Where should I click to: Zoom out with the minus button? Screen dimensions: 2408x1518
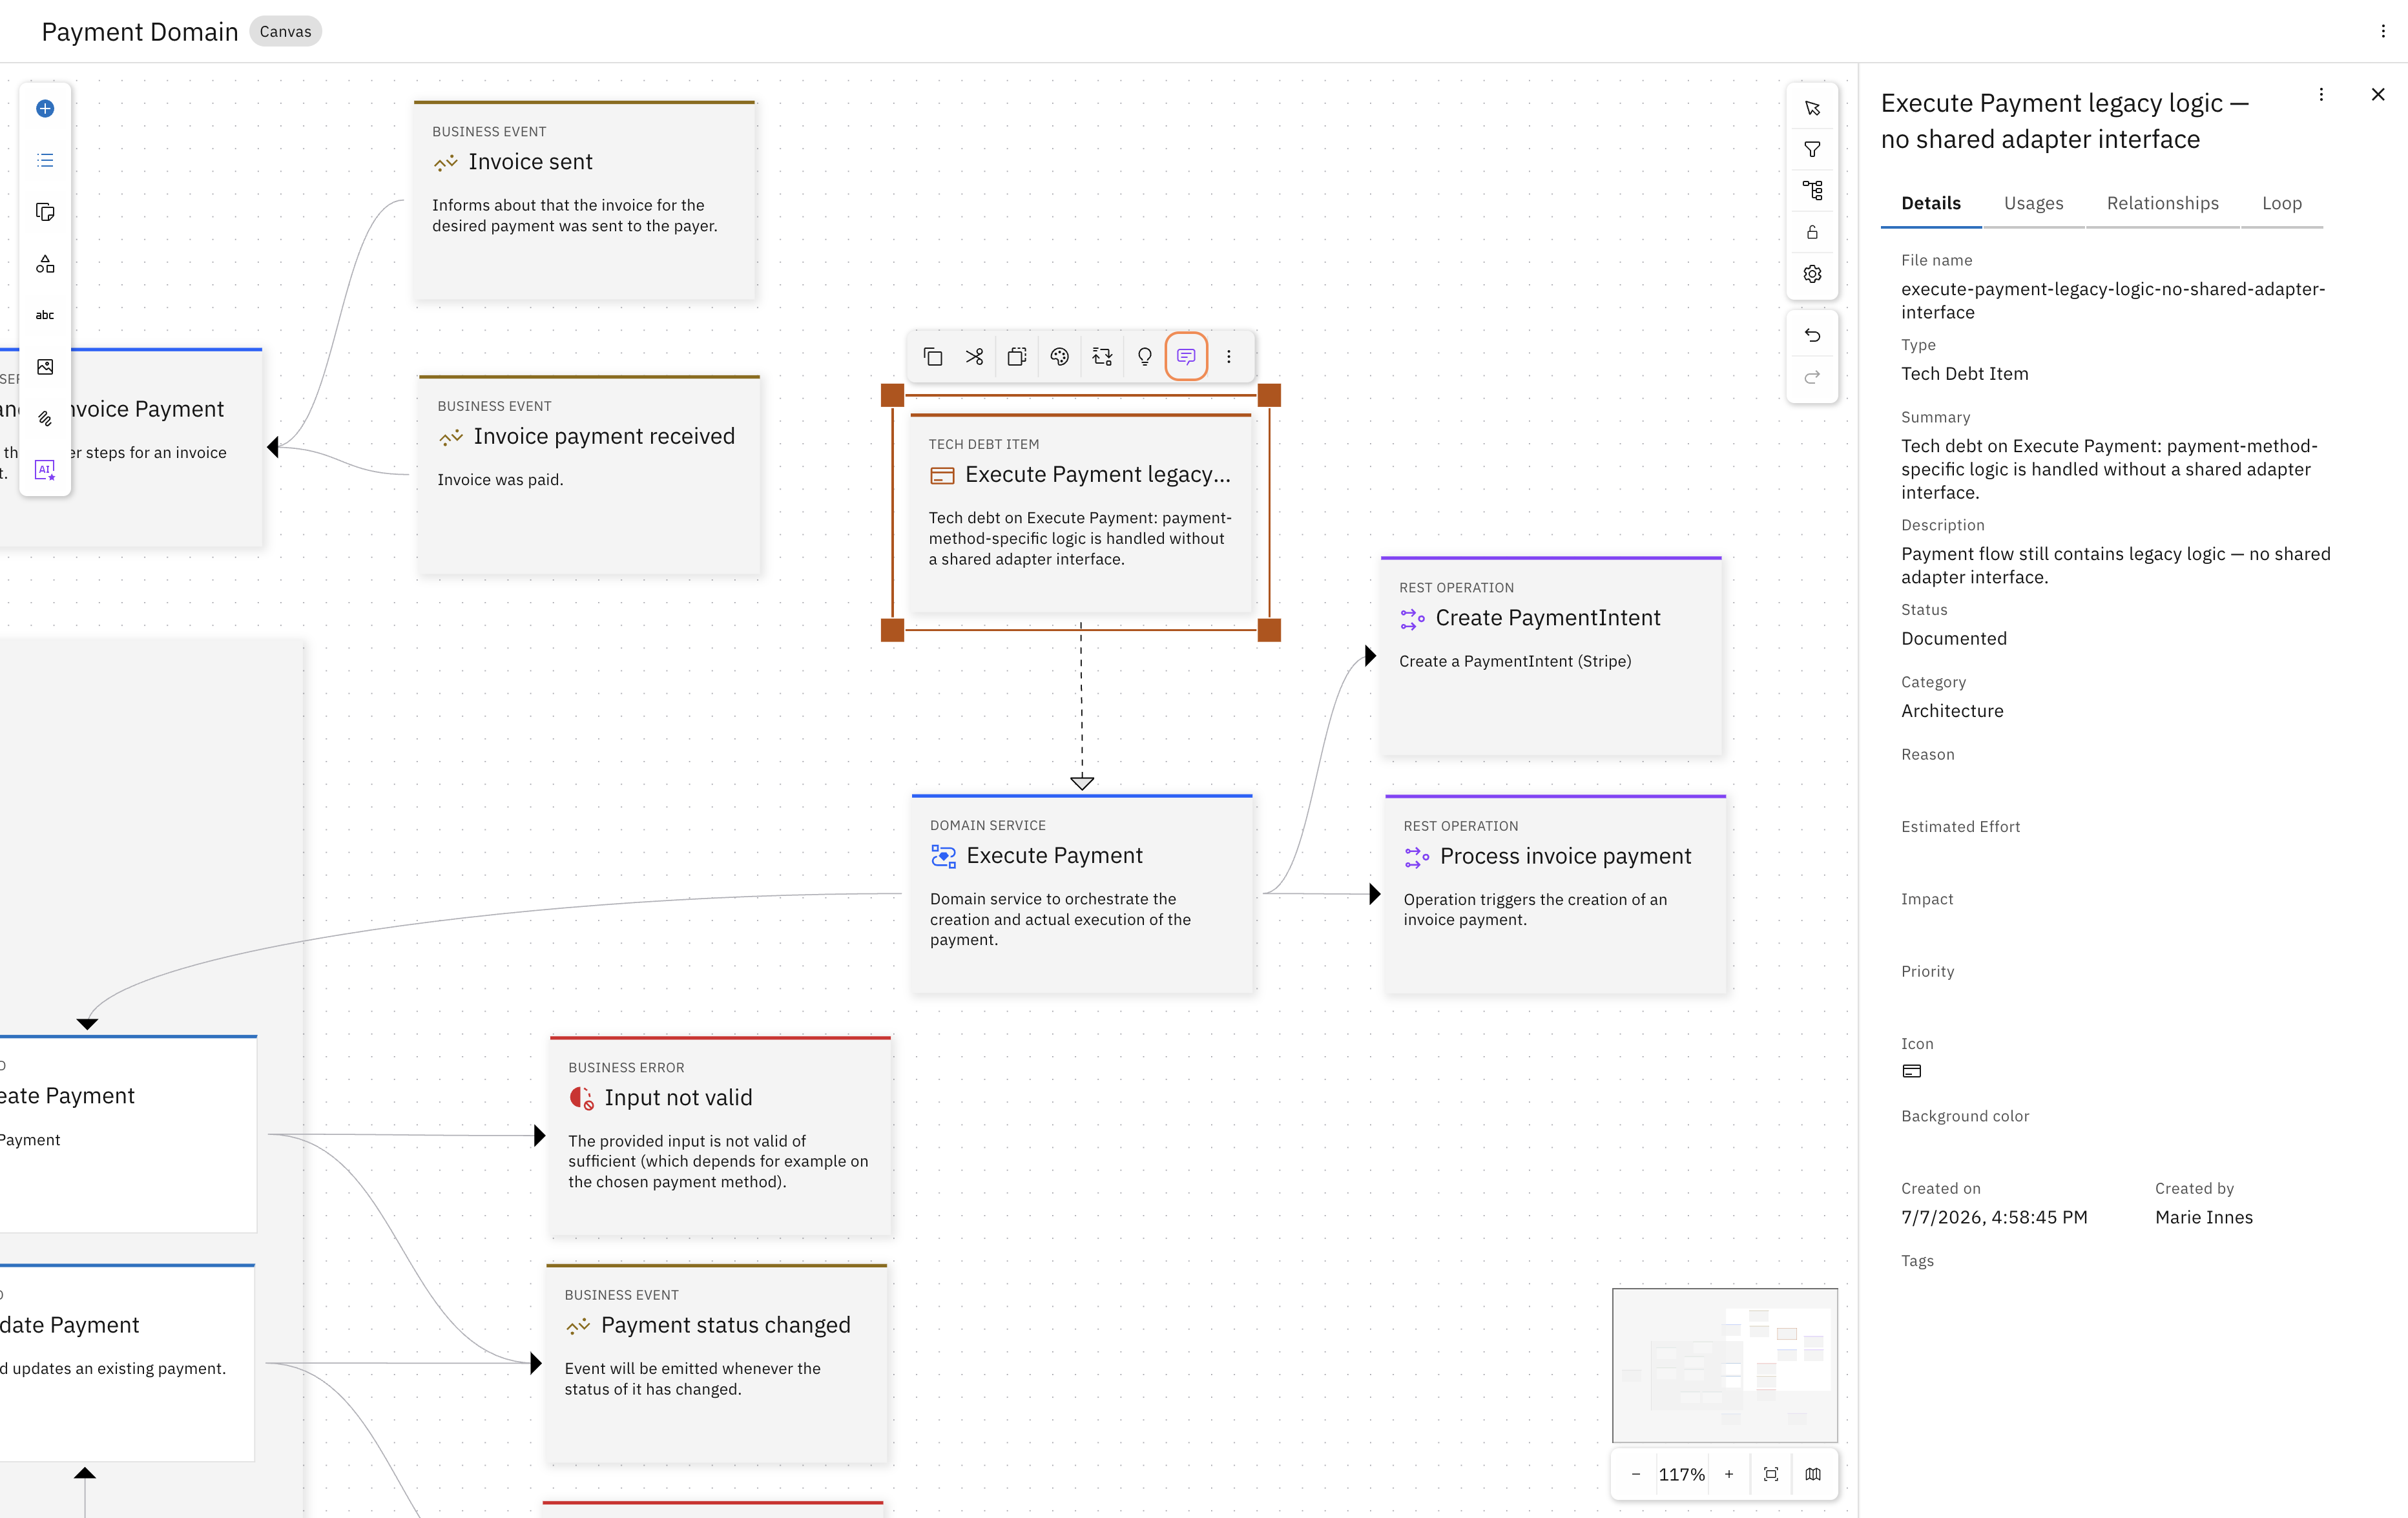[1636, 1474]
